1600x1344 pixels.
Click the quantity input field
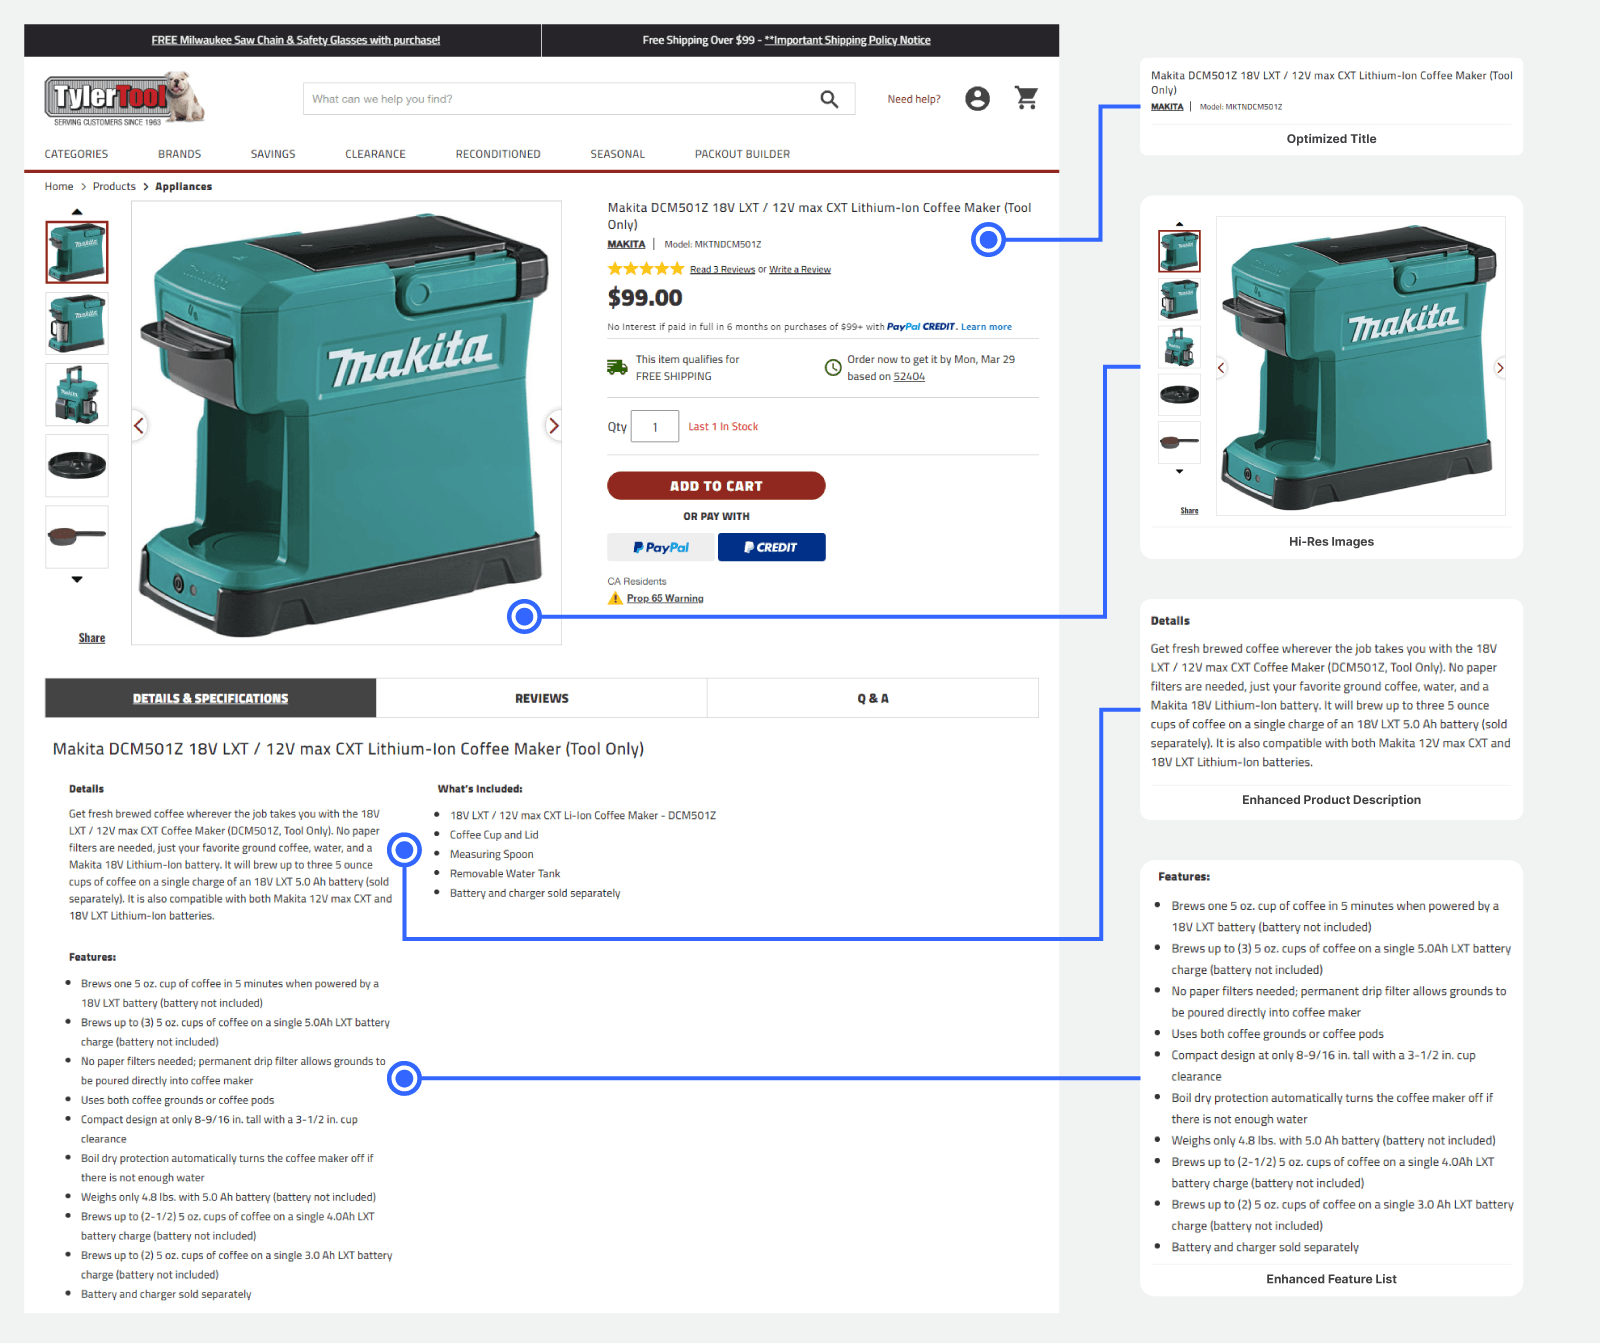[x=655, y=427]
